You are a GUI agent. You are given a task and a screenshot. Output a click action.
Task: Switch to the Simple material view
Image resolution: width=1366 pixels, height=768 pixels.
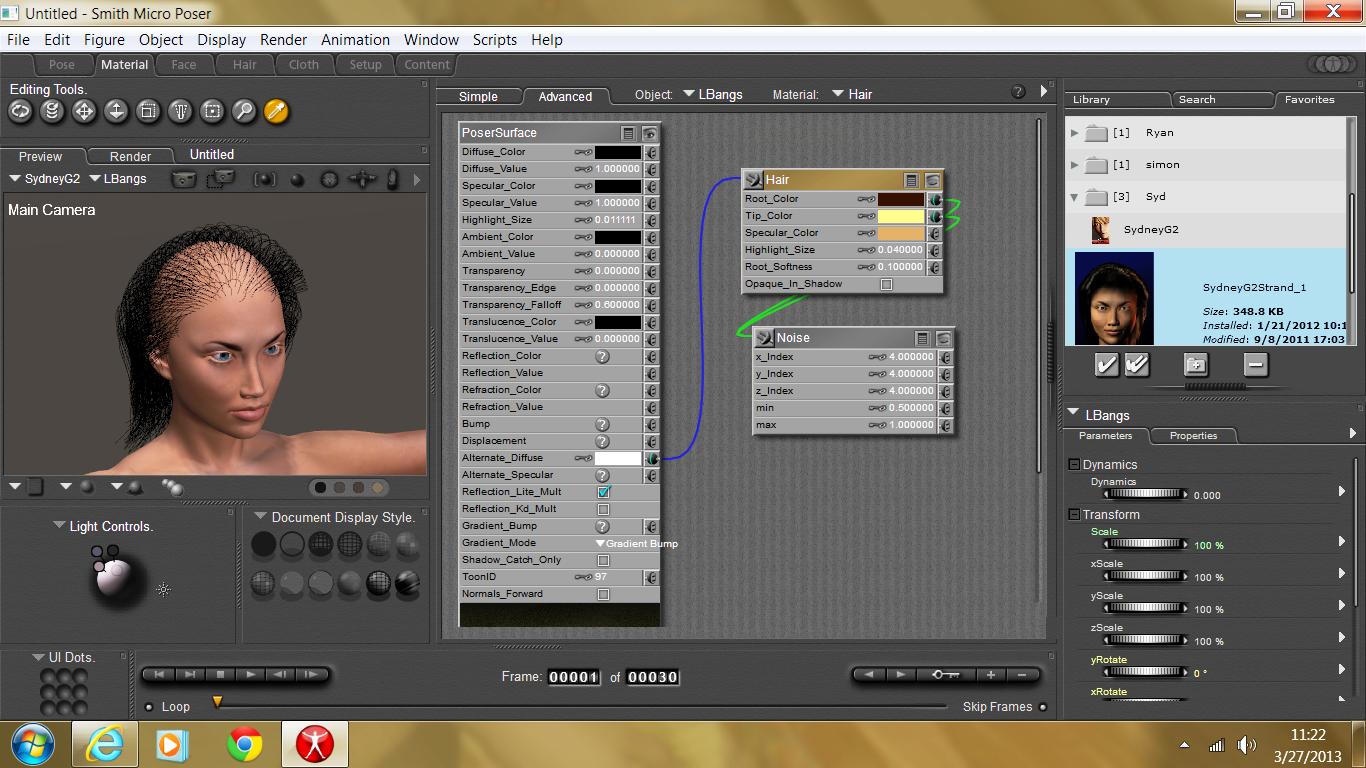[x=478, y=97]
